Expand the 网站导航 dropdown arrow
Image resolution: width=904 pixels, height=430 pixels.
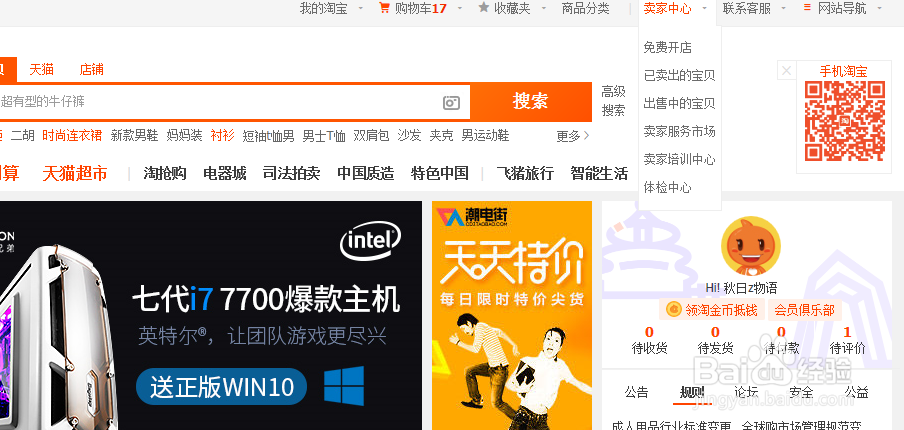coord(879,9)
